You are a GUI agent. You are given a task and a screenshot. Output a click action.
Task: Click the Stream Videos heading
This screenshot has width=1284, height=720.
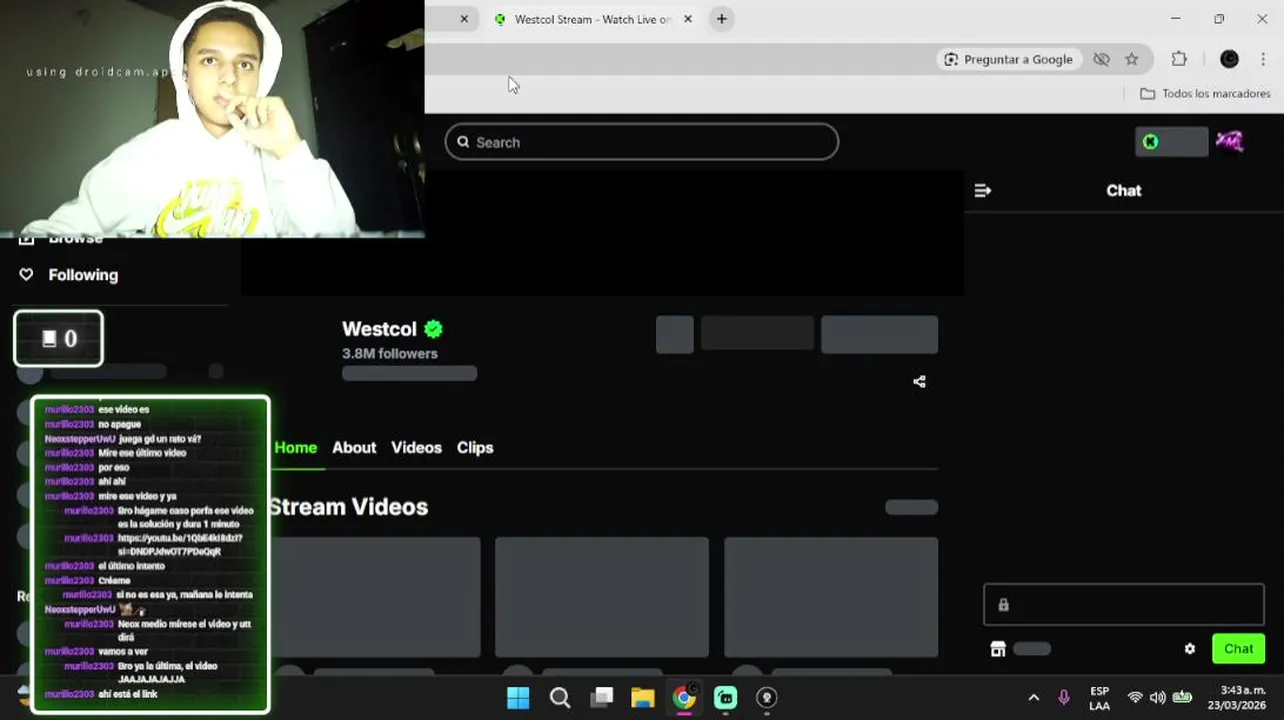tap(348, 507)
